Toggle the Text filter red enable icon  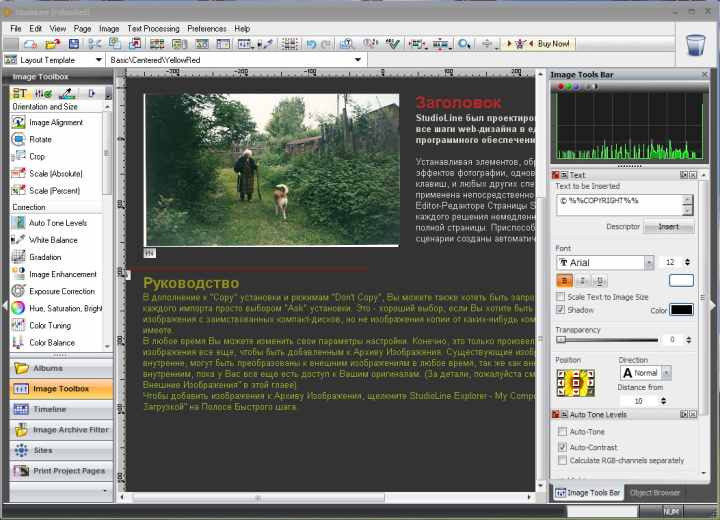pos(556,175)
